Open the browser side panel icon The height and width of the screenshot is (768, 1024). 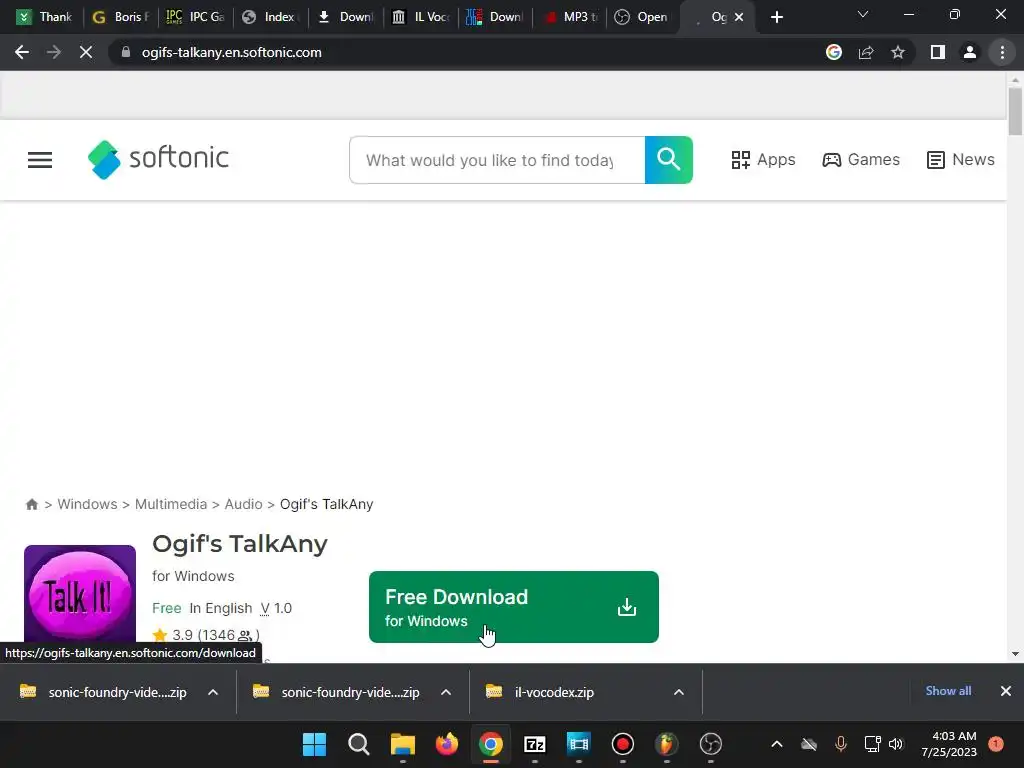[x=938, y=52]
